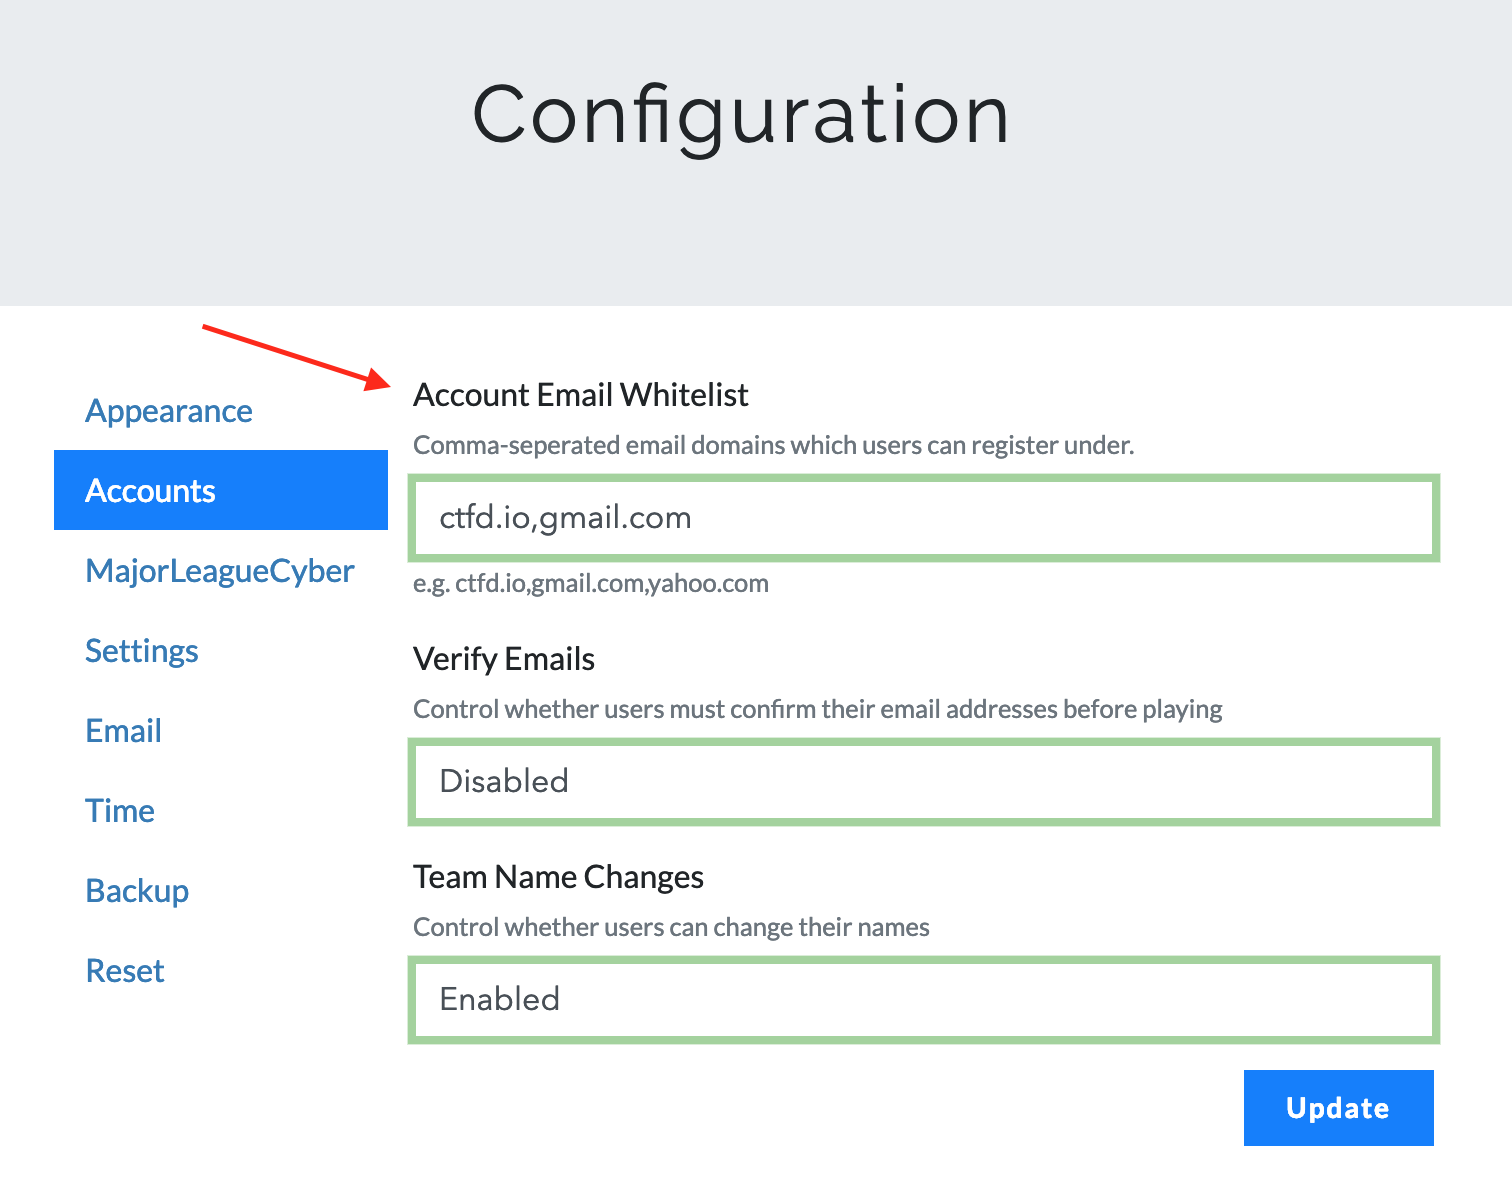Open the Settings section

click(x=141, y=651)
